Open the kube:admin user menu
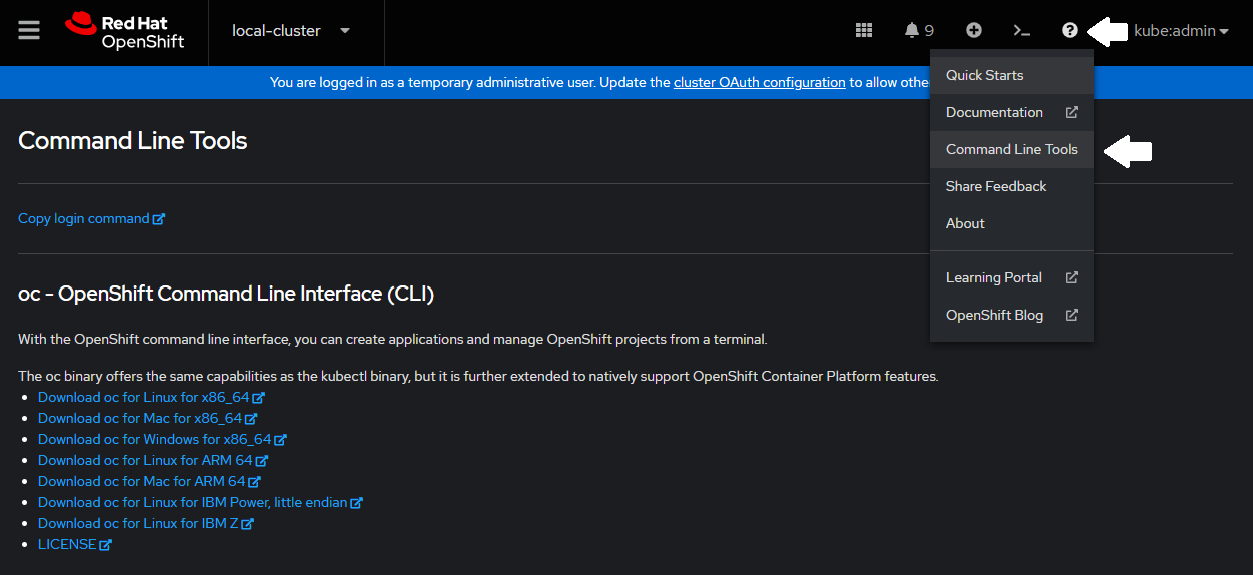Image resolution: width=1253 pixels, height=575 pixels. pos(1181,31)
